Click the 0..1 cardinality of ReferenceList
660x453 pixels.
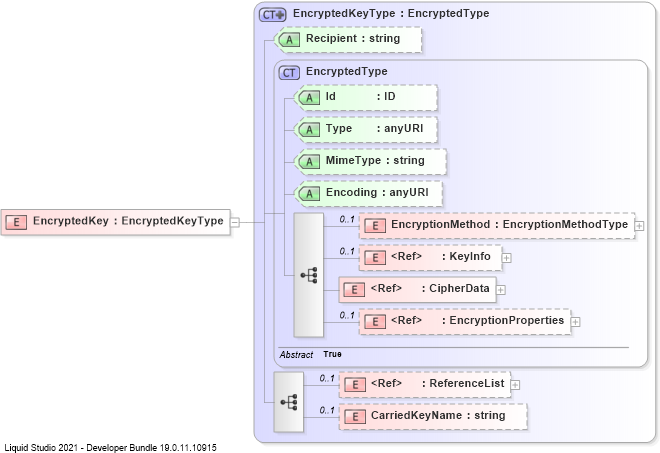pos(327,378)
